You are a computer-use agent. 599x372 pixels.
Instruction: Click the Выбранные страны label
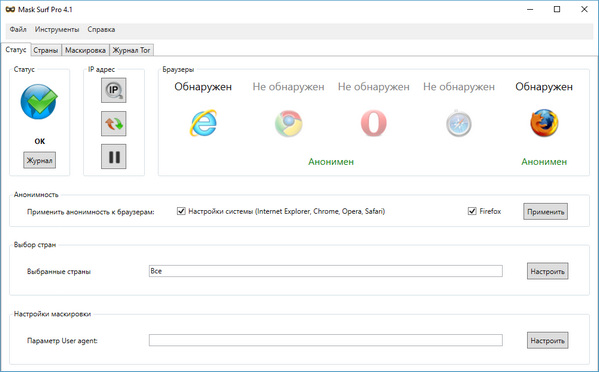pyautogui.click(x=59, y=272)
